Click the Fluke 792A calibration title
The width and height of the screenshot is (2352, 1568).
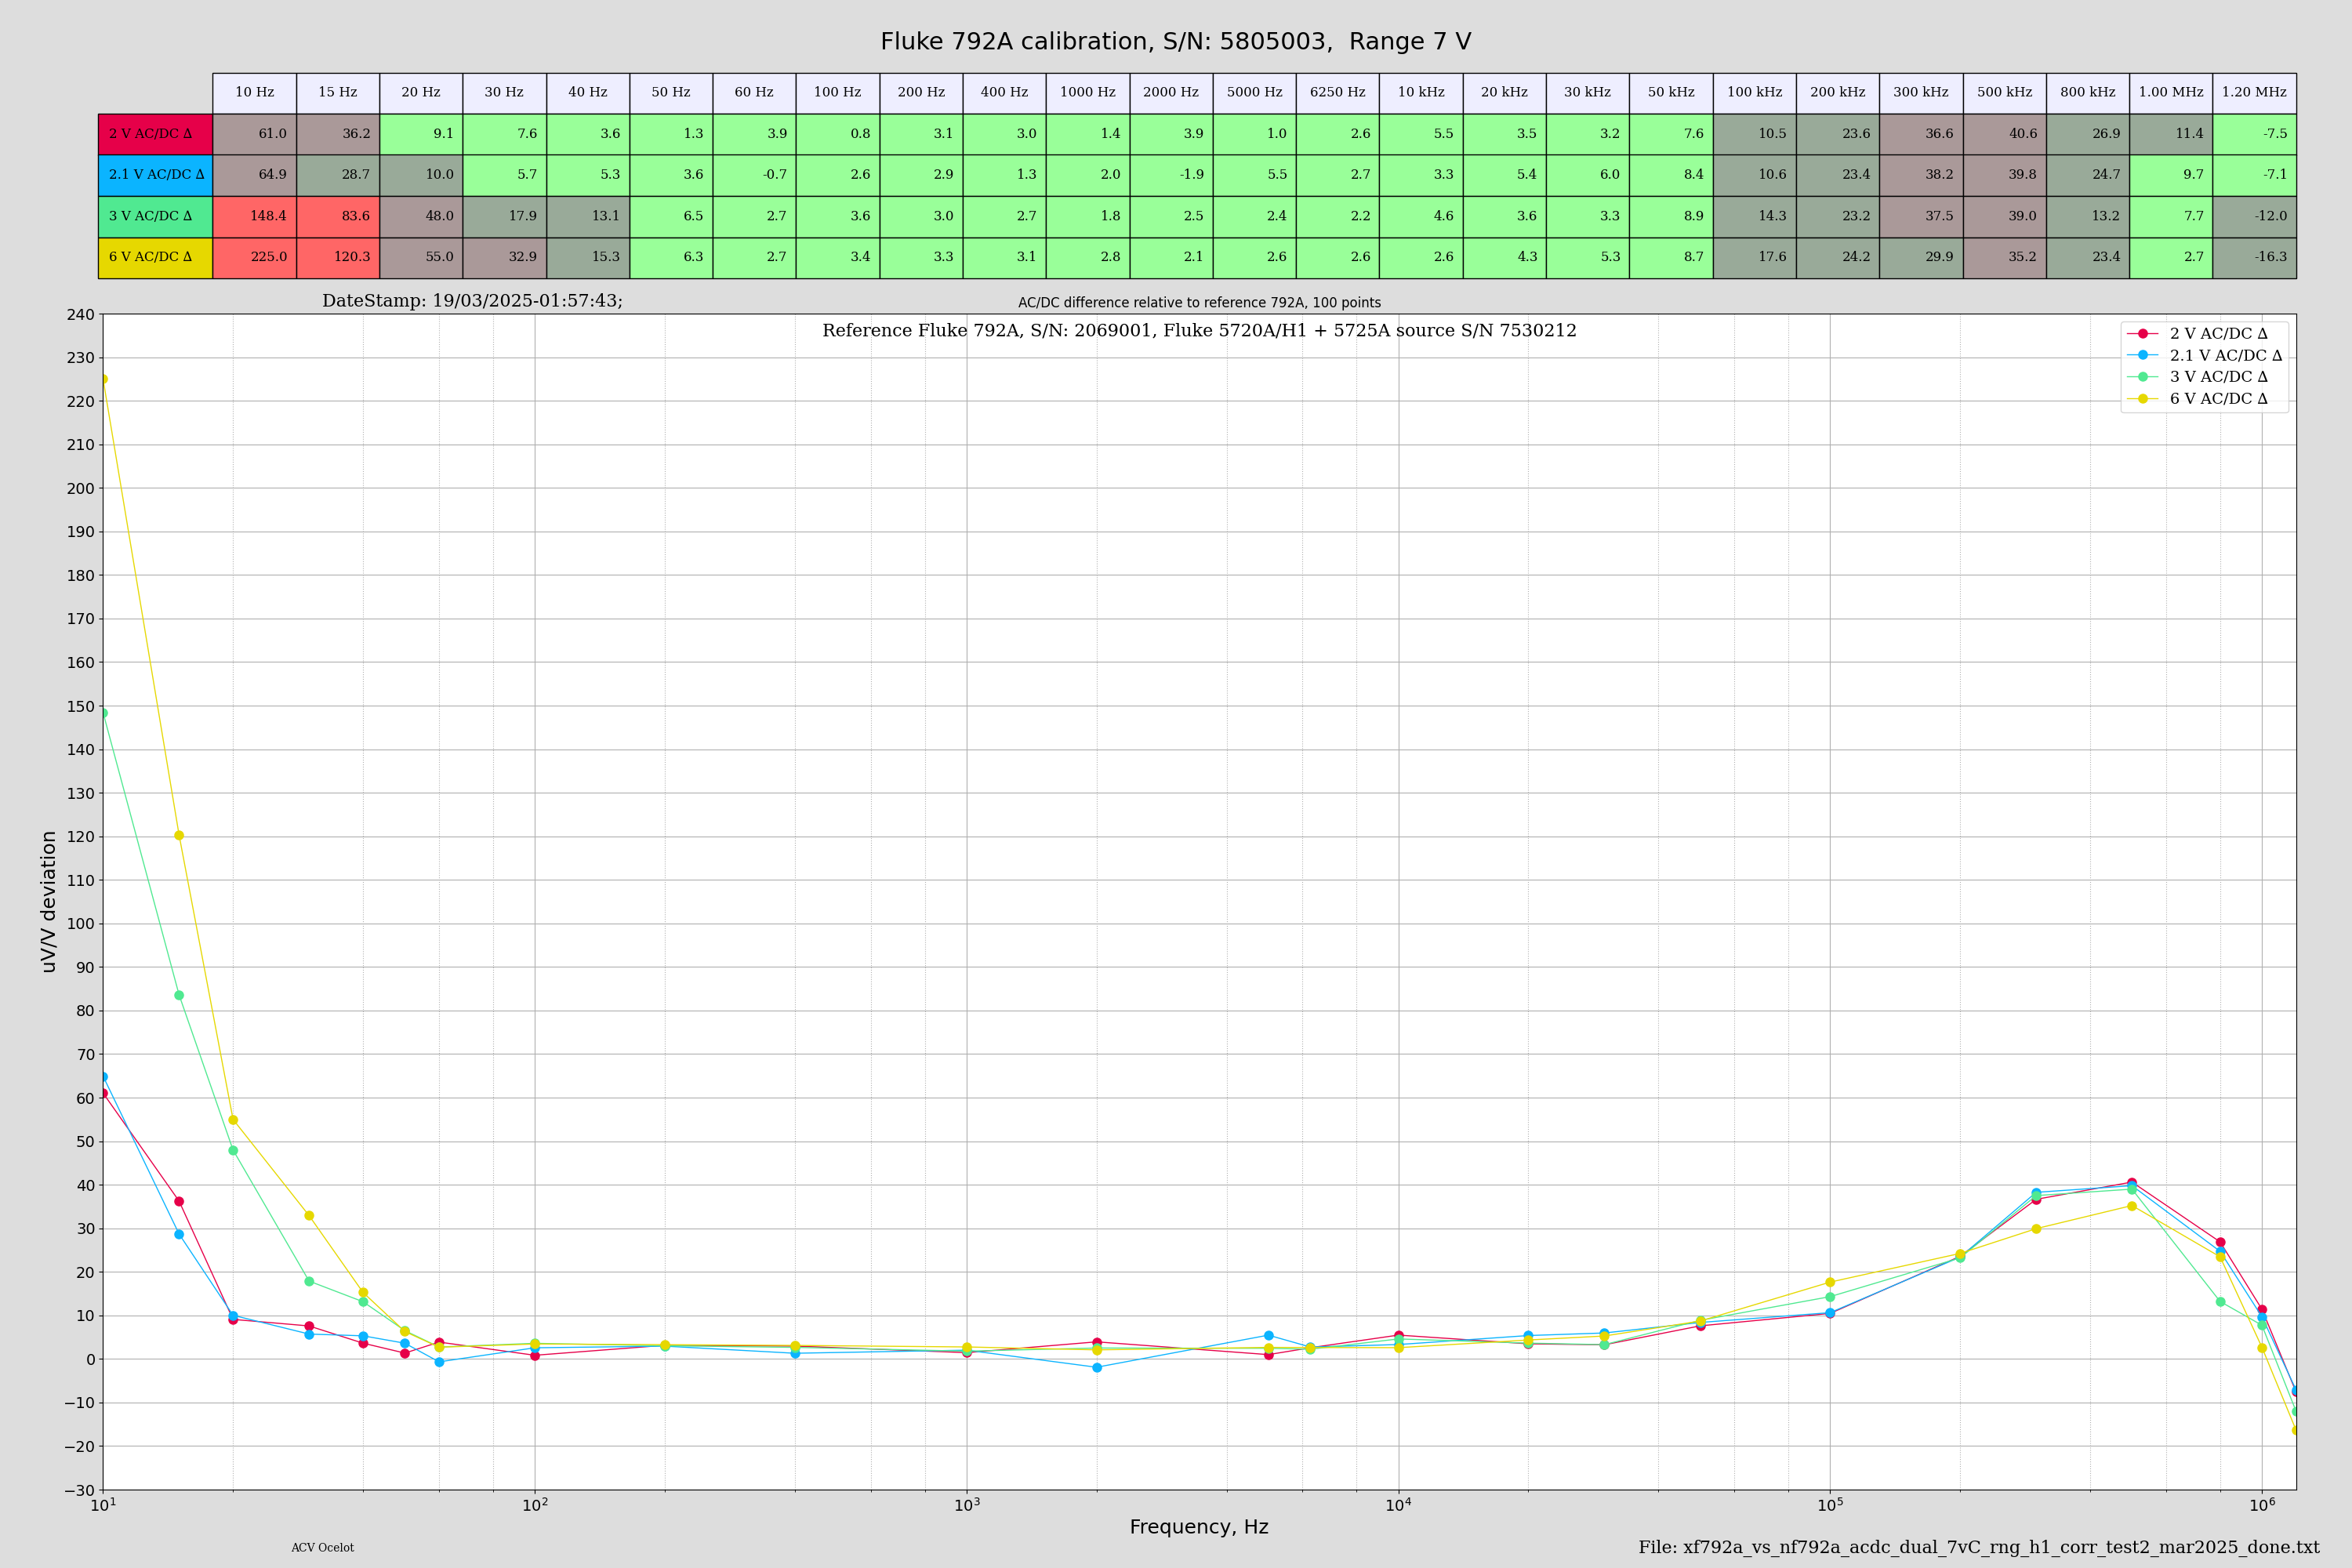click(1176, 42)
